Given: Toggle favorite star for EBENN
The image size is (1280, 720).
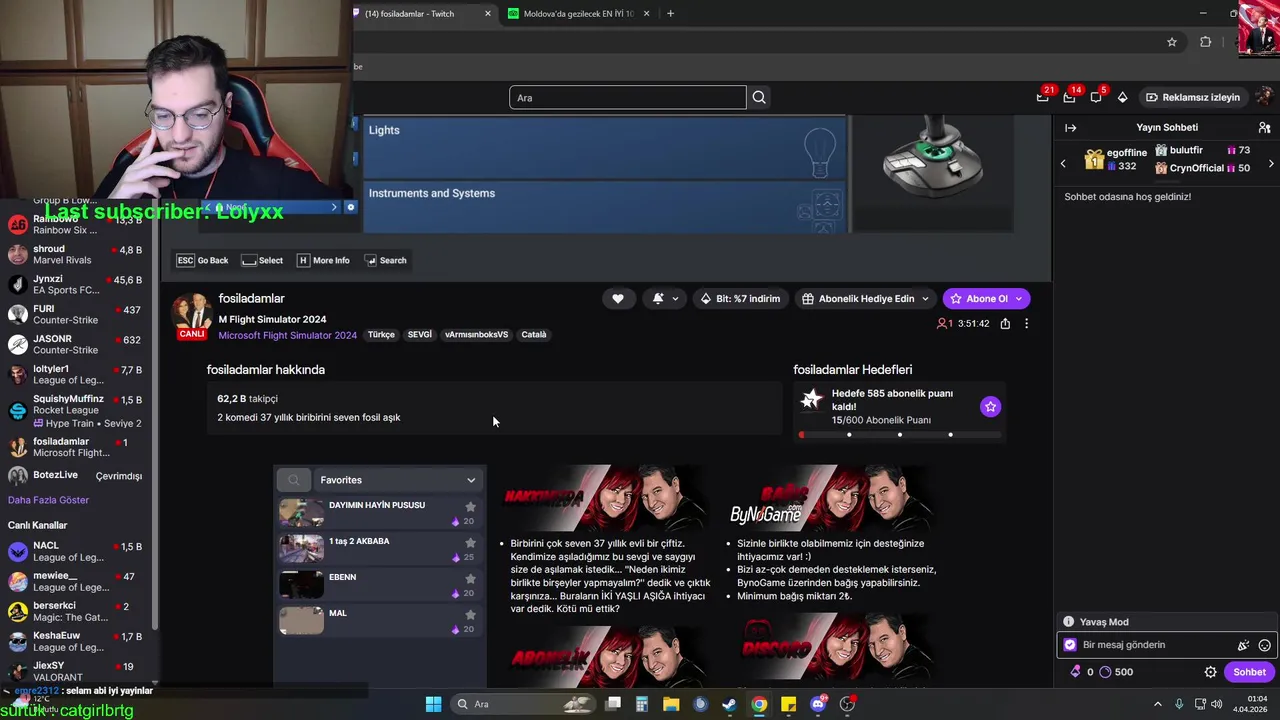Looking at the screenshot, I should 470,579.
